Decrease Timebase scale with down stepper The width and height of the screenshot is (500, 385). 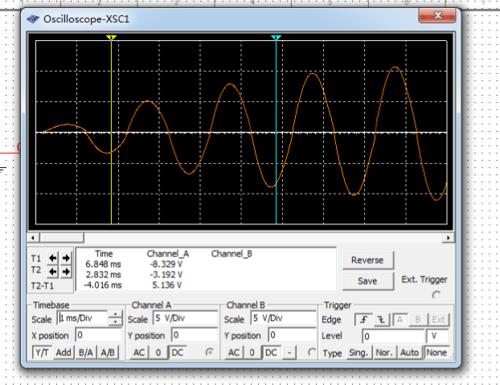[x=115, y=322]
